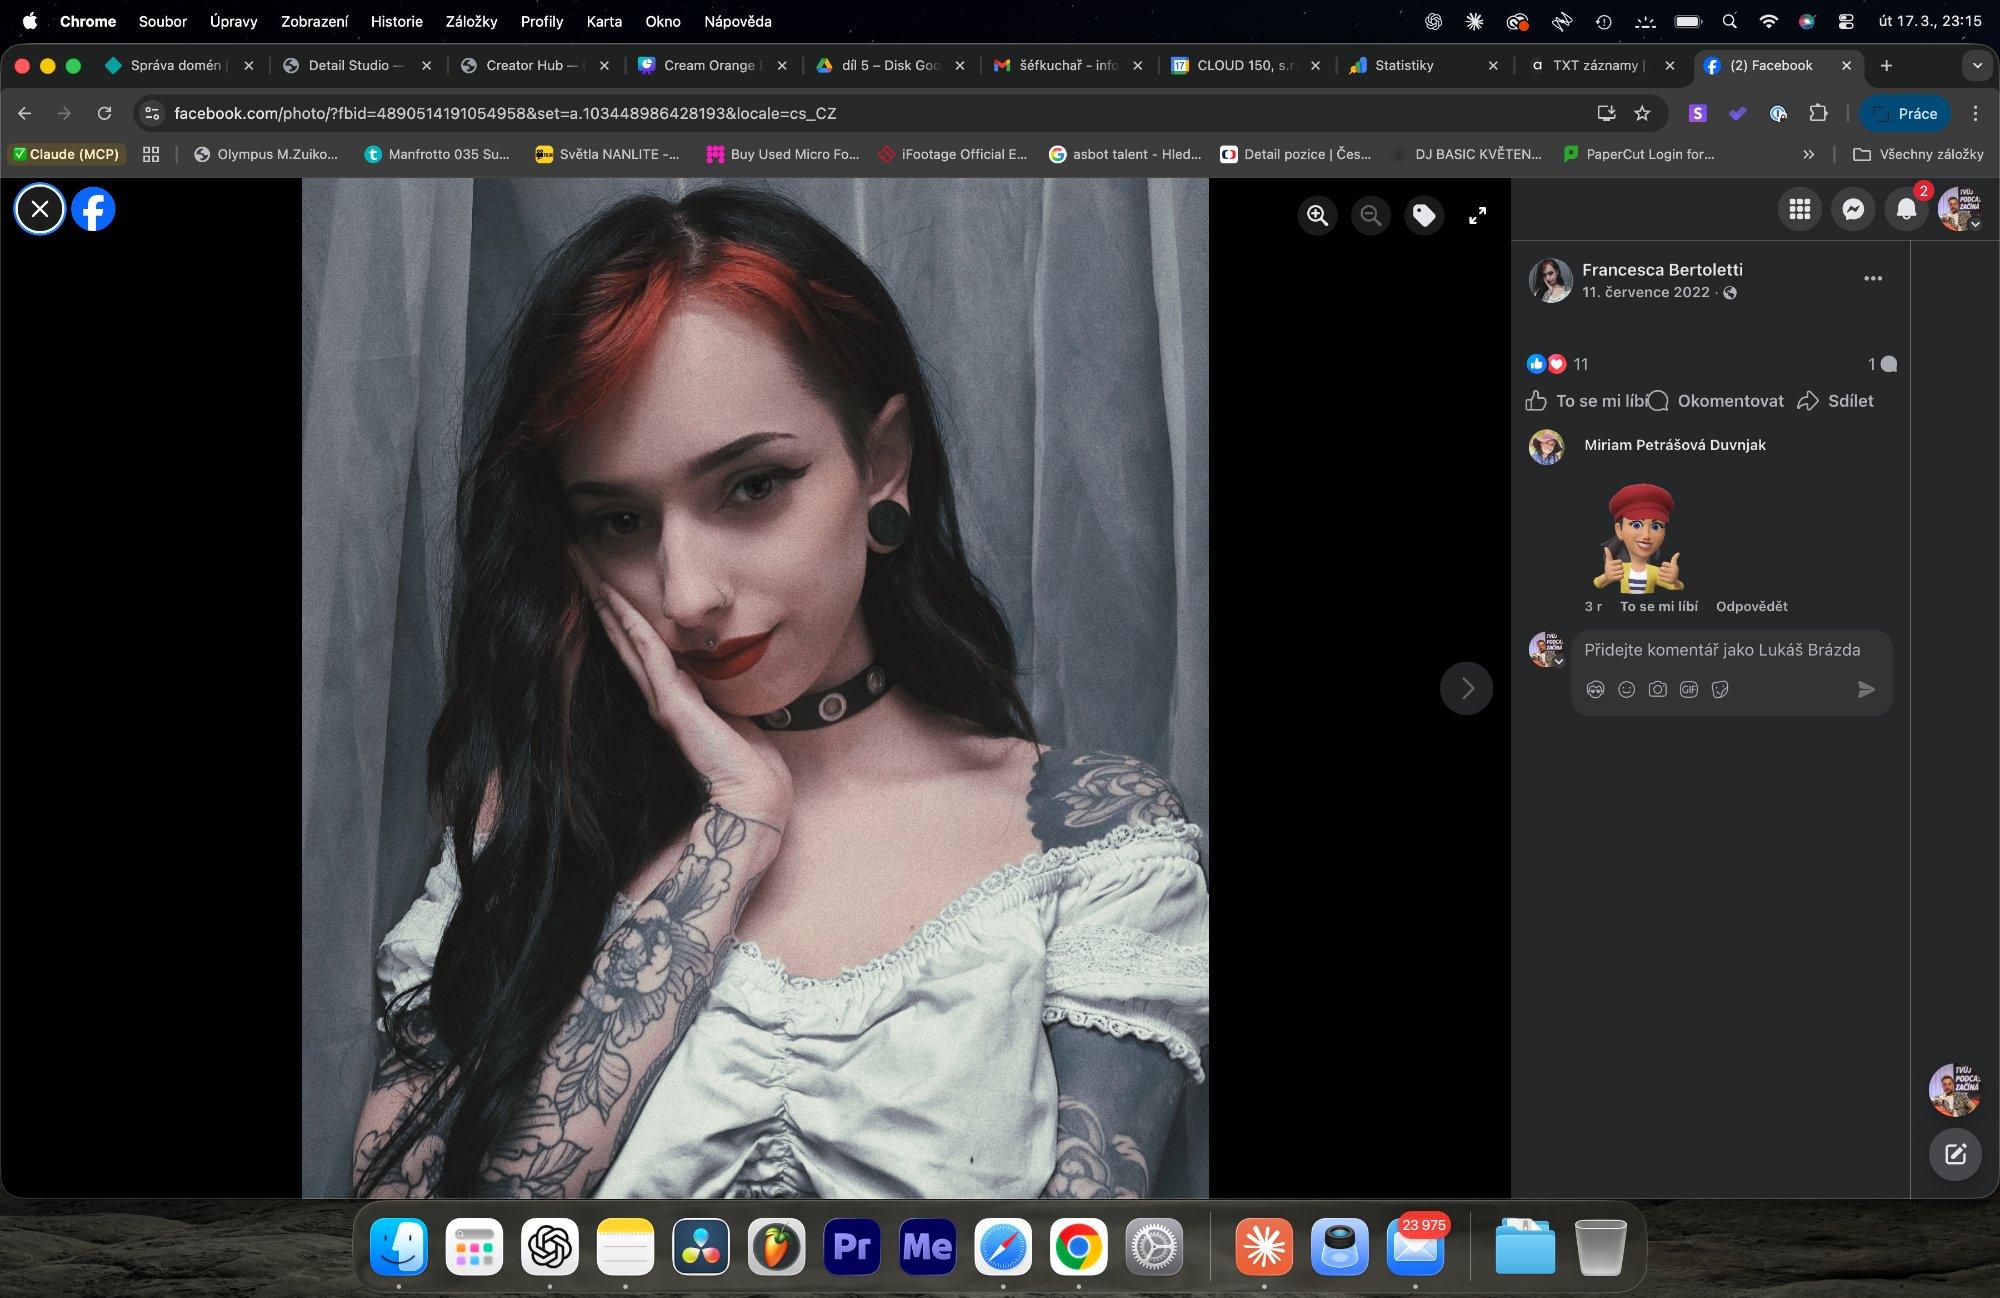Open Spotlight search in menu bar
This screenshot has width=2000, height=1298.
click(x=1729, y=21)
